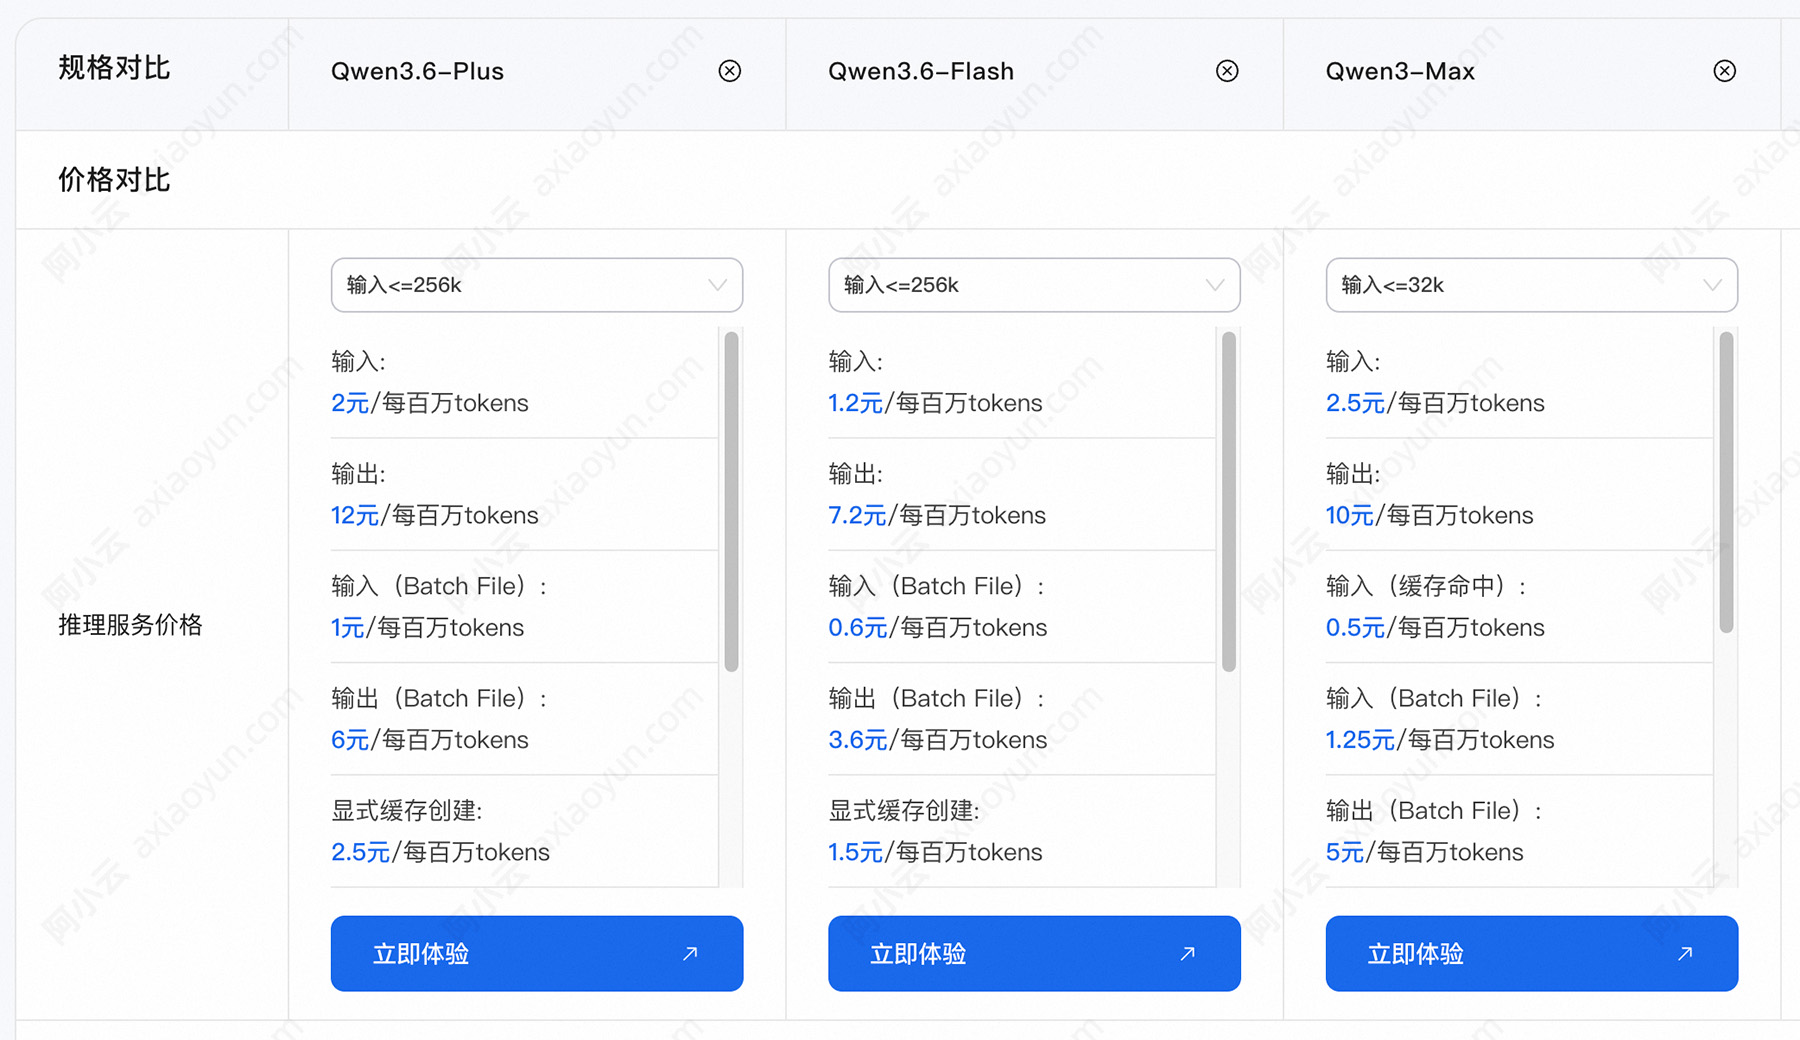Click the 1元 Batch File input price
The width and height of the screenshot is (1800, 1040).
(348, 627)
